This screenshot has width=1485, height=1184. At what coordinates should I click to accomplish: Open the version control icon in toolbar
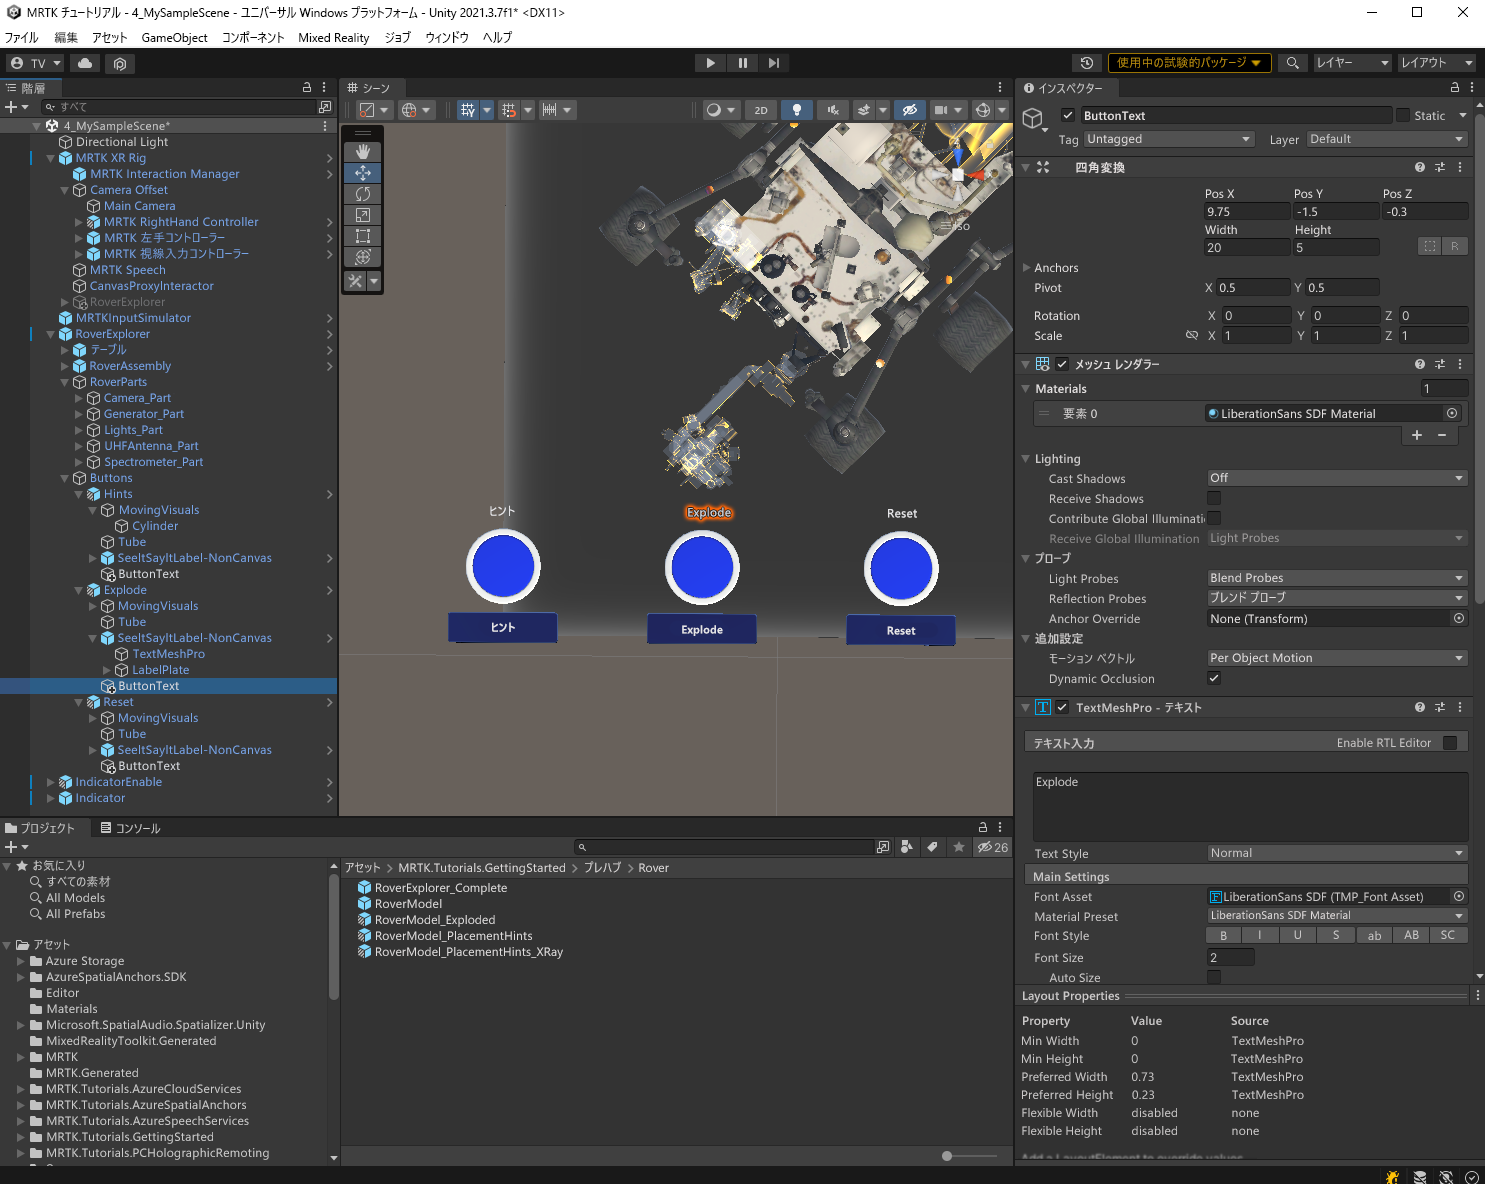tap(120, 63)
